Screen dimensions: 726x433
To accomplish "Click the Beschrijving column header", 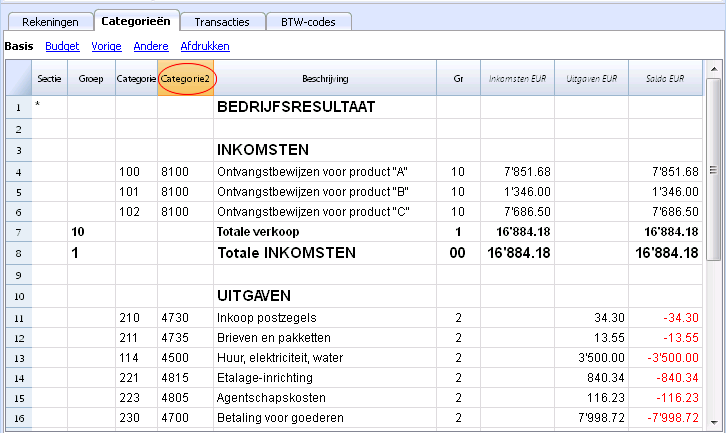I will coord(325,78).
